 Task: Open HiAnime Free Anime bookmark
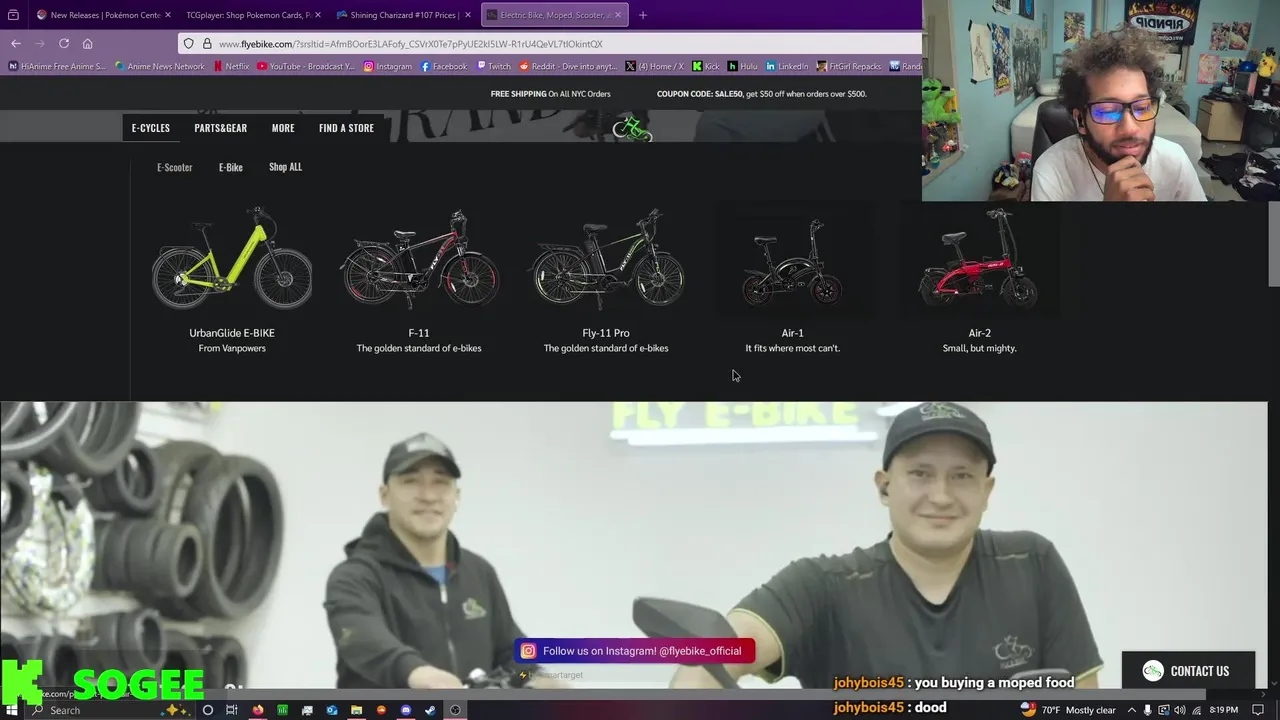click(57, 66)
